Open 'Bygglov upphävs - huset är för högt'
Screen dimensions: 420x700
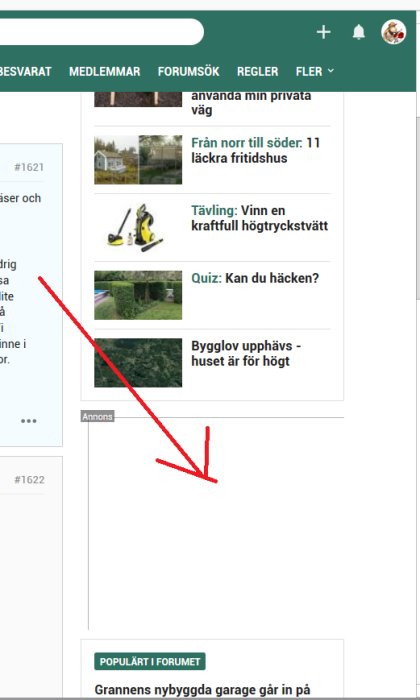coord(246,353)
